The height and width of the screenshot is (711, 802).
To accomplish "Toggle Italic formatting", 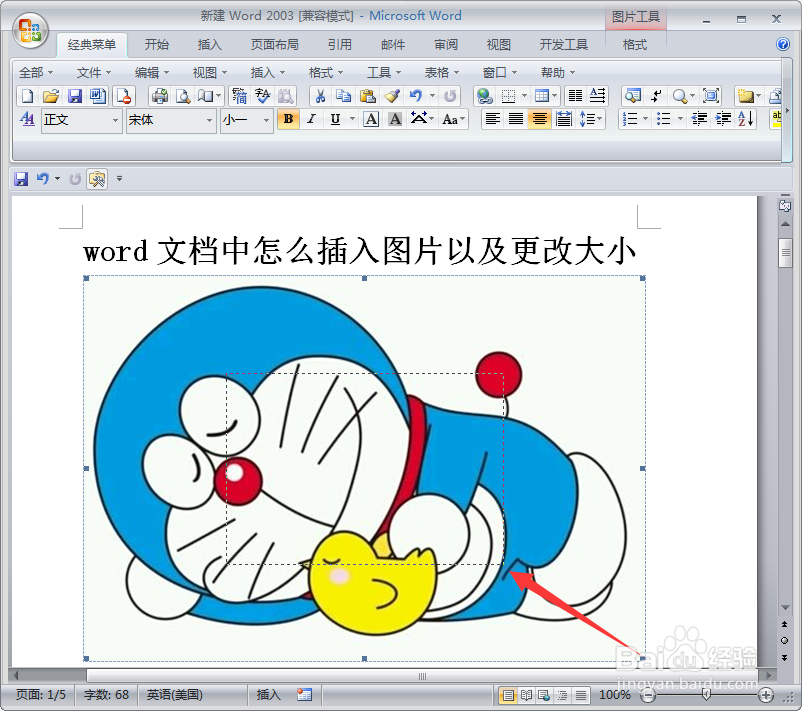I will tap(311, 120).
